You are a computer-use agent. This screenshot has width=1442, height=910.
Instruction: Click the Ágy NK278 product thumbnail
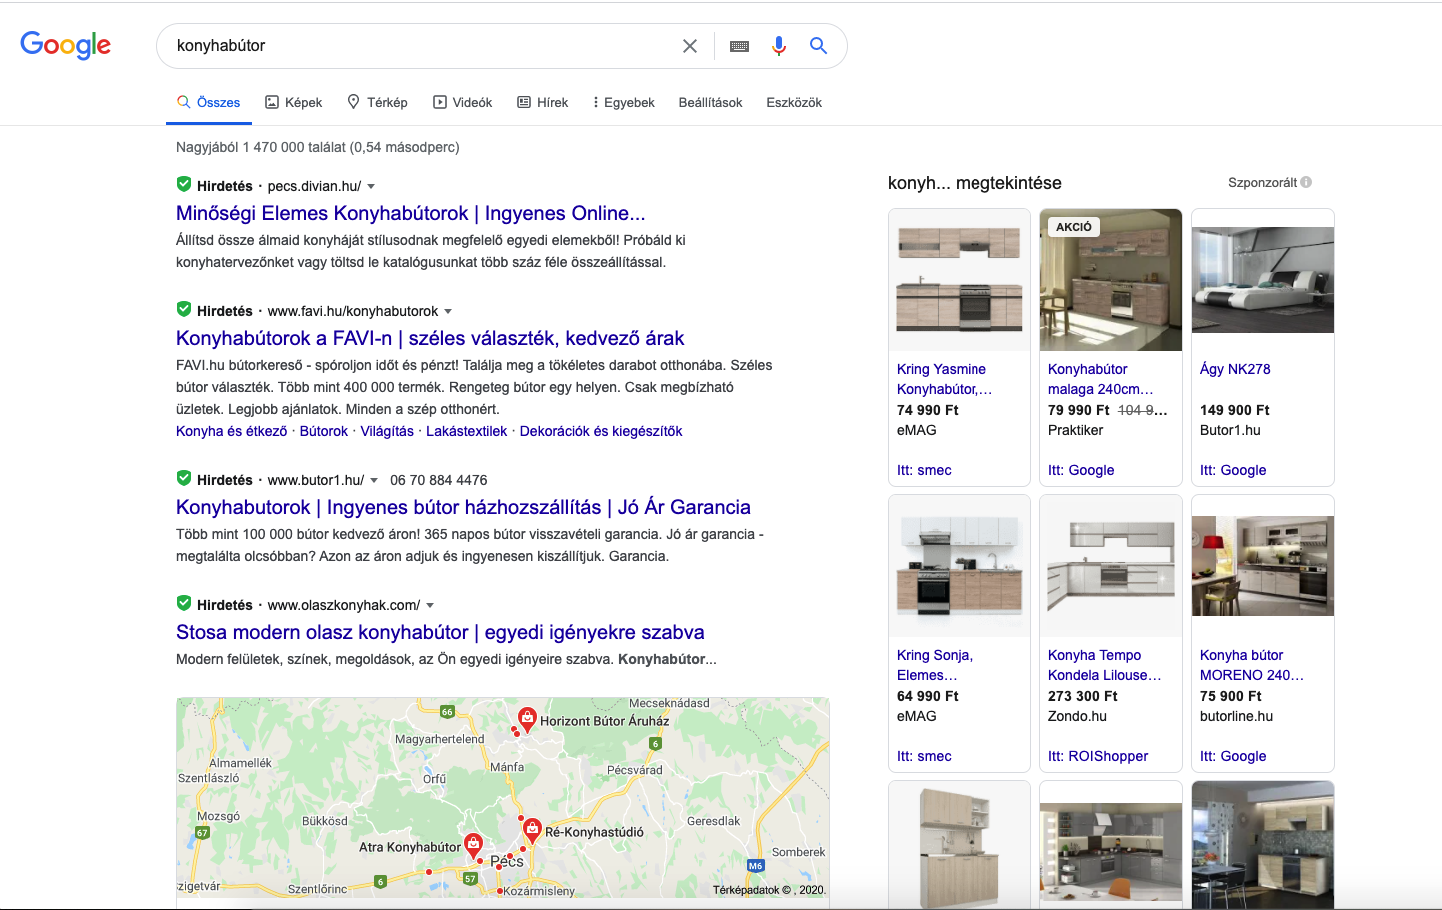coord(1262,280)
